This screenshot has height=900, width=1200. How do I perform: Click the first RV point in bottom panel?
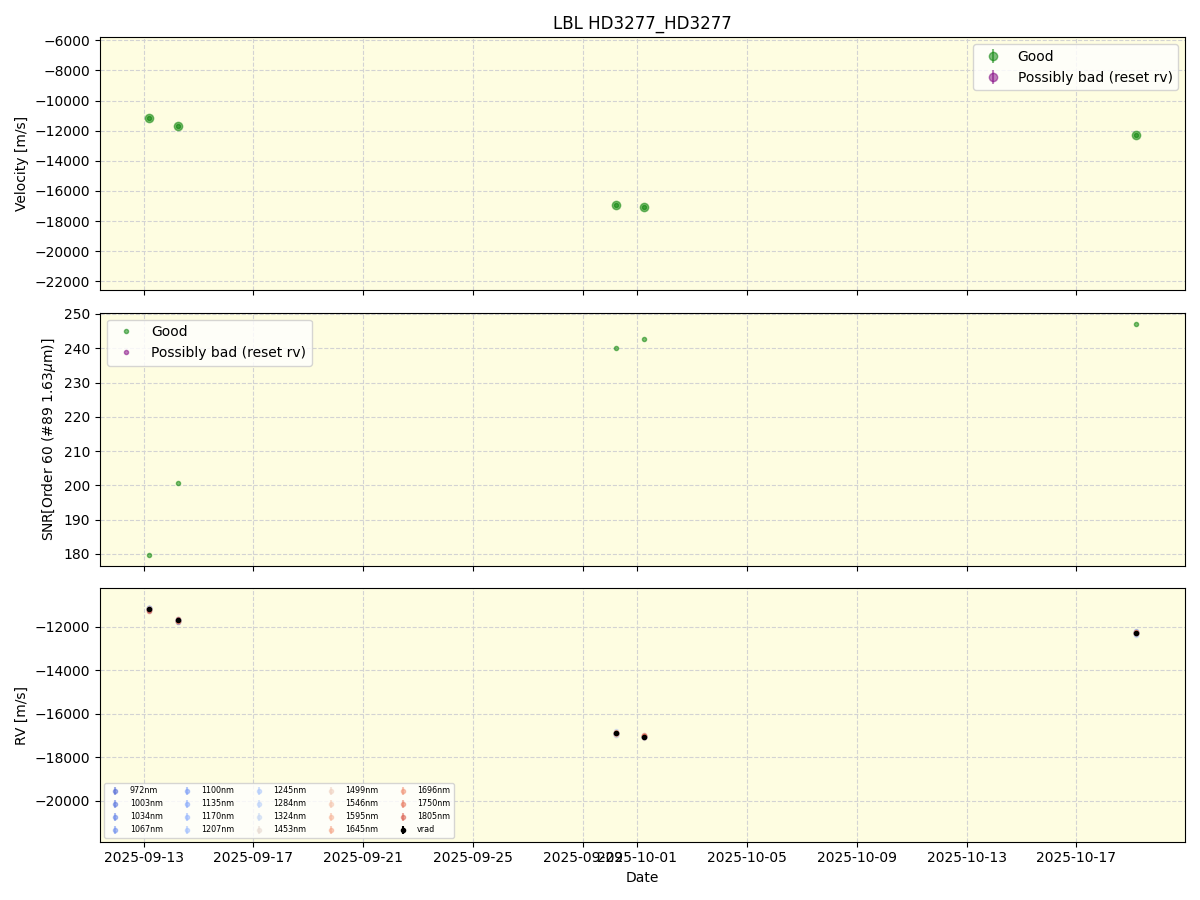coord(149,609)
